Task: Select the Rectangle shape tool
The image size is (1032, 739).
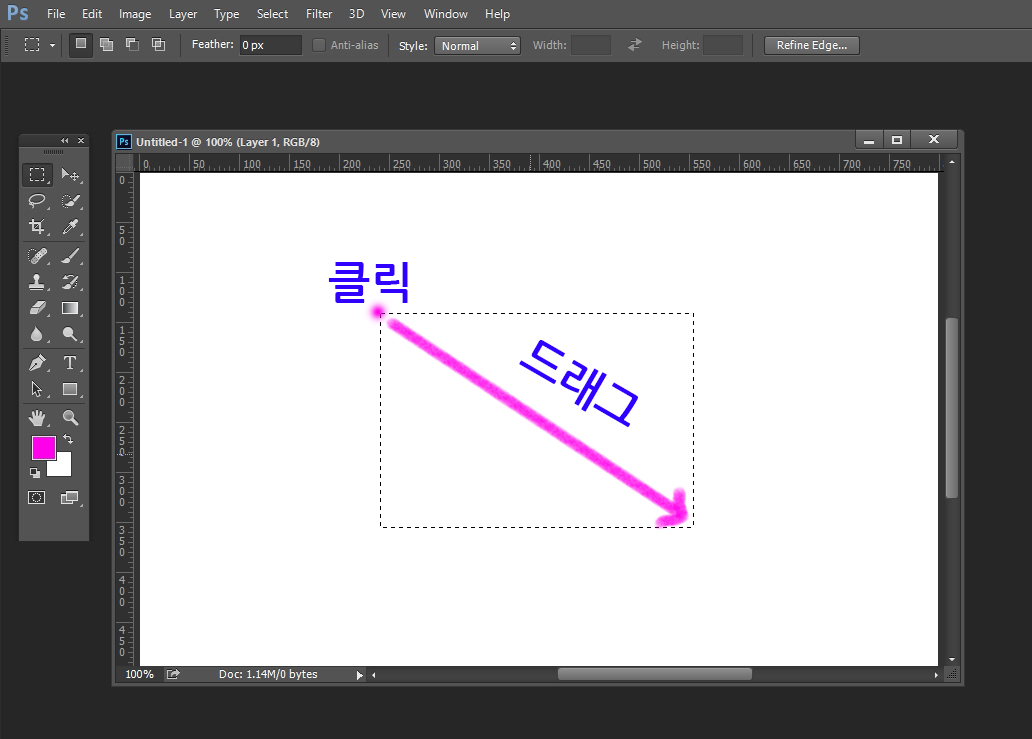Action: point(70,389)
